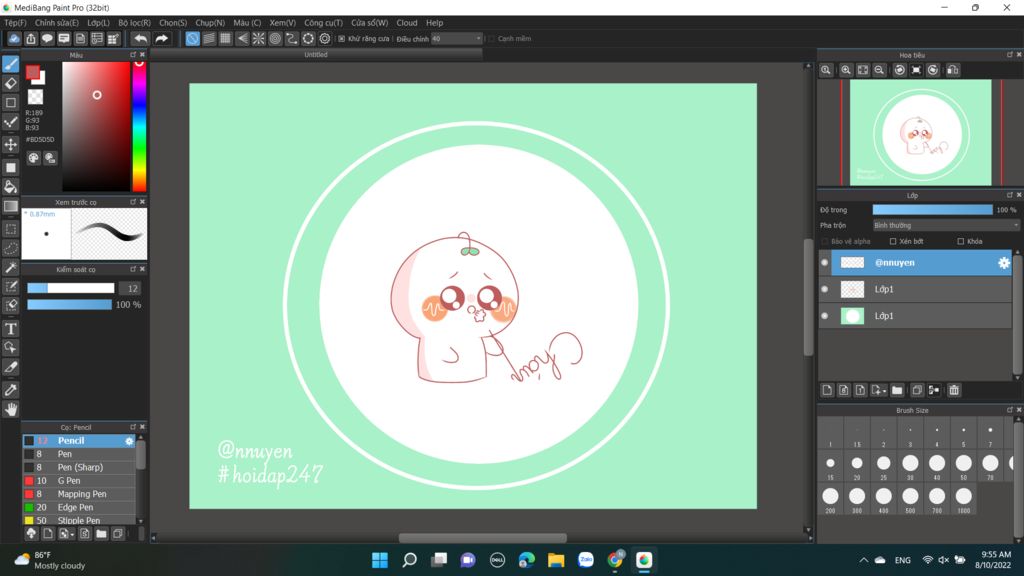Select the Eraser tool
1024x576 pixels.
11,84
